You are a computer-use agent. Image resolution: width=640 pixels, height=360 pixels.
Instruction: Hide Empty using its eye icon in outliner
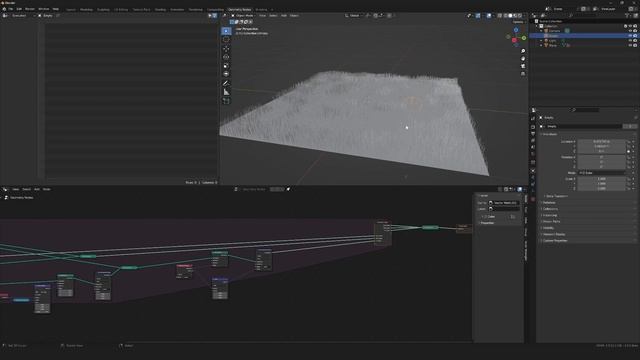pos(630,36)
